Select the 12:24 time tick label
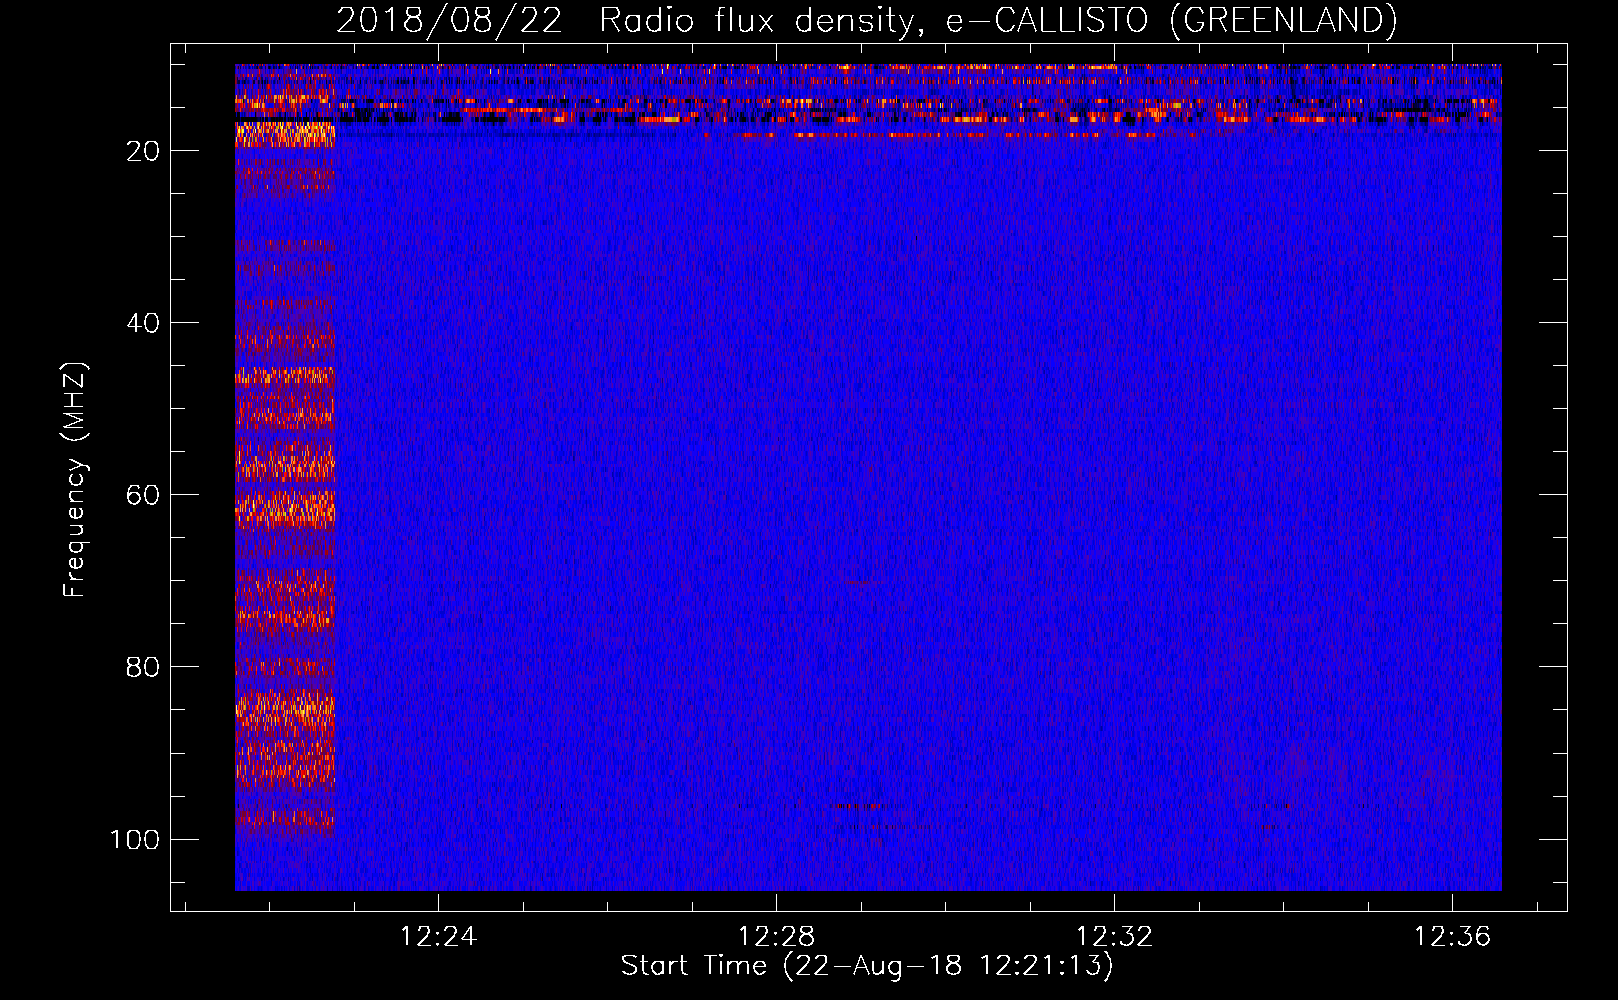 point(438,937)
